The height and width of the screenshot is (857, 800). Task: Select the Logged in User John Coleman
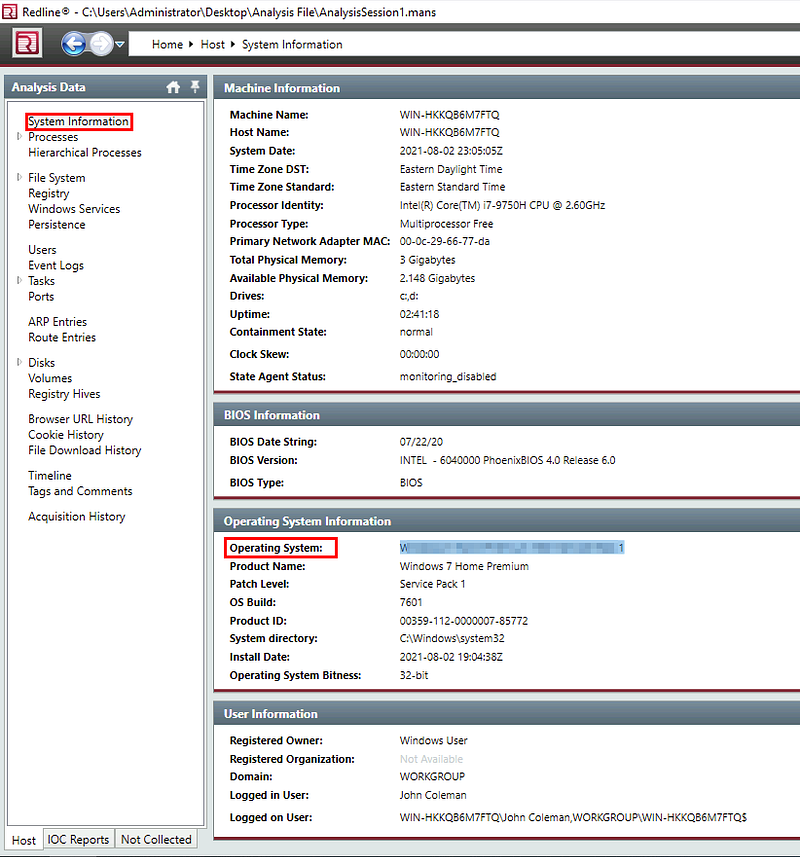pos(433,795)
